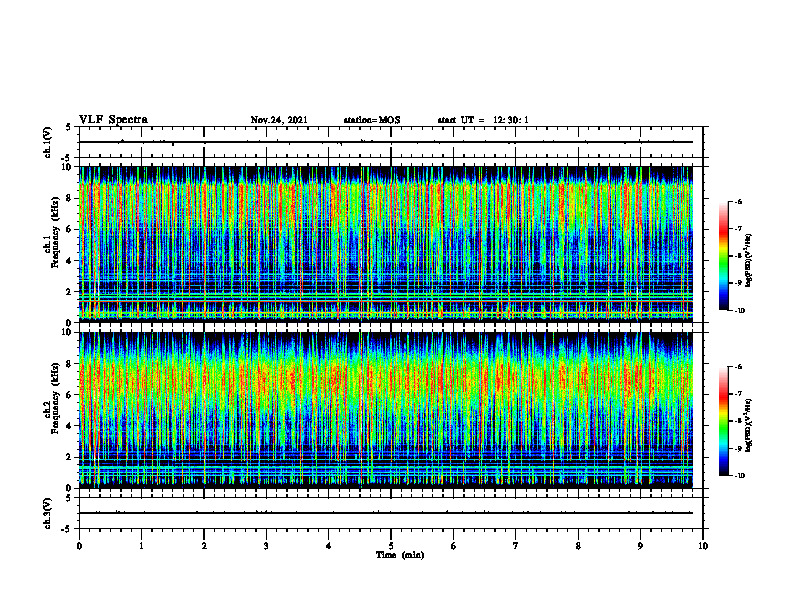The height and width of the screenshot is (612, 792).
Task: Click time axis tick label "7"
Action: click(516, 546)
